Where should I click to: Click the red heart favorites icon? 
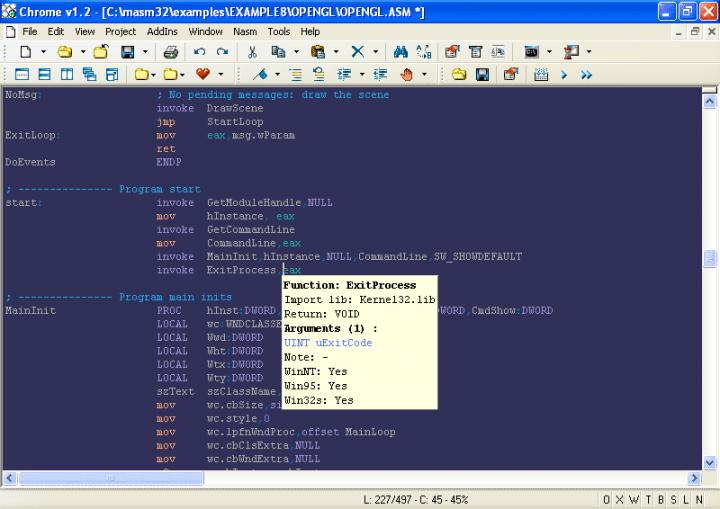tap(202, 74)
